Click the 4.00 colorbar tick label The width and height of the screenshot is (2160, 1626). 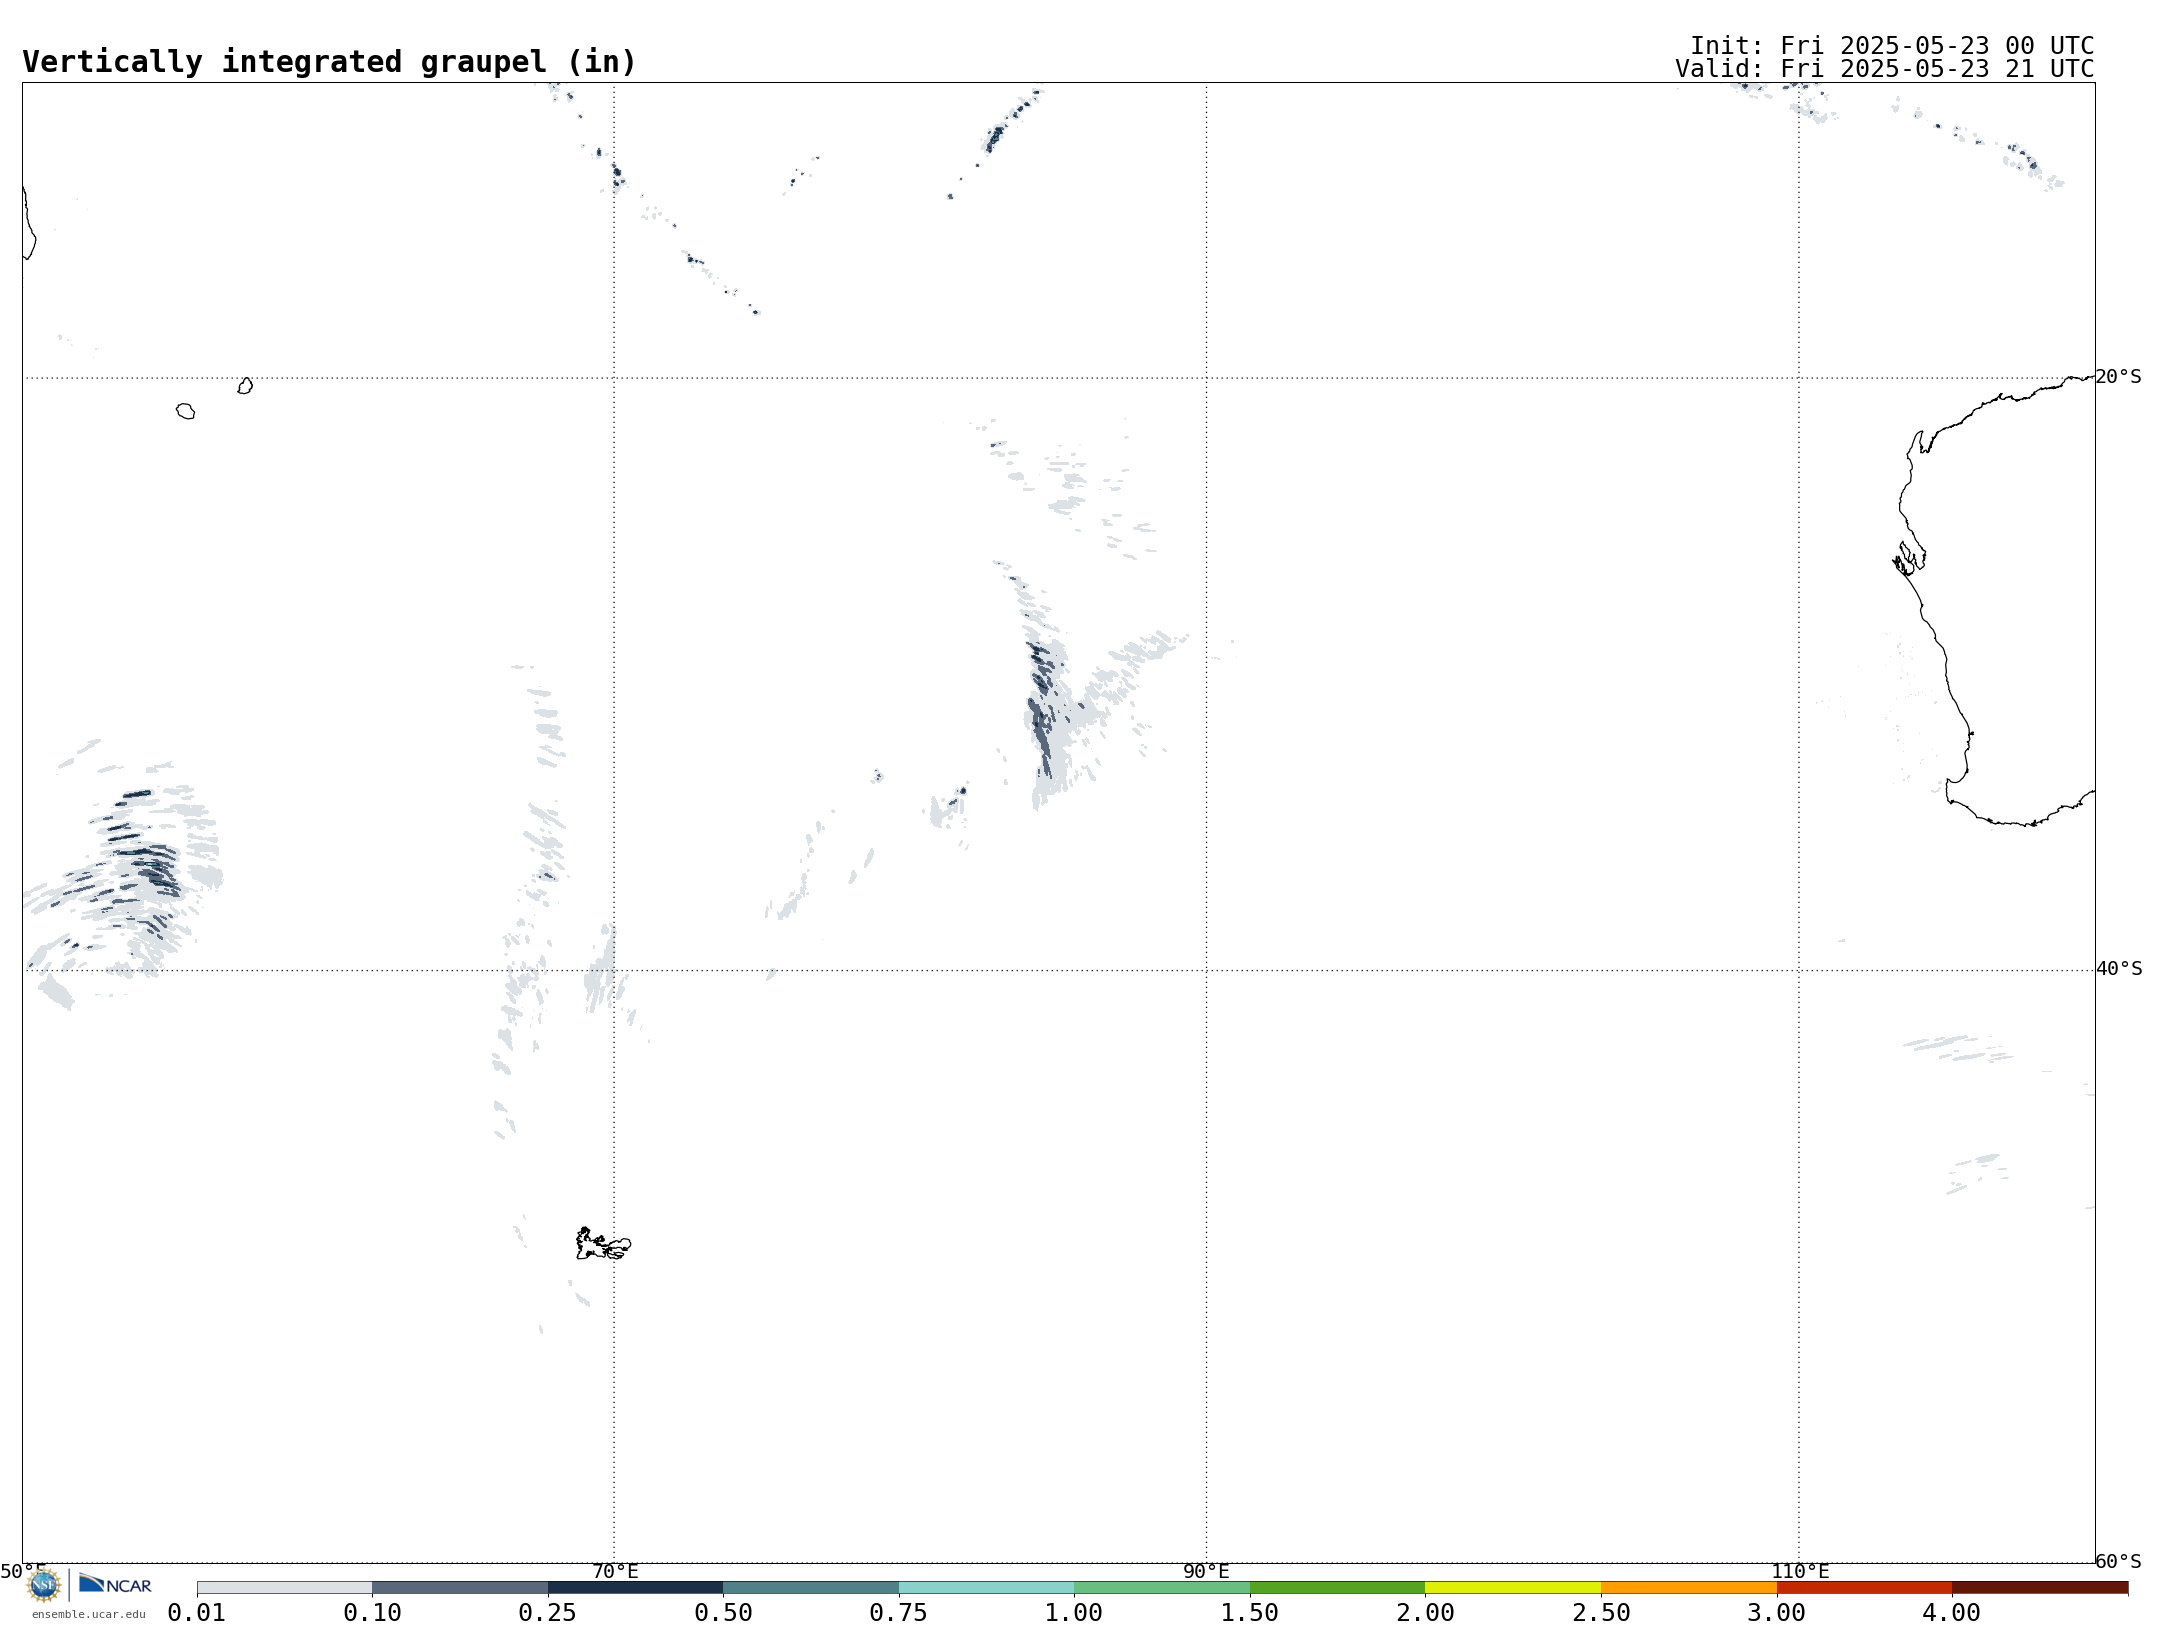coord(1952,1613)
